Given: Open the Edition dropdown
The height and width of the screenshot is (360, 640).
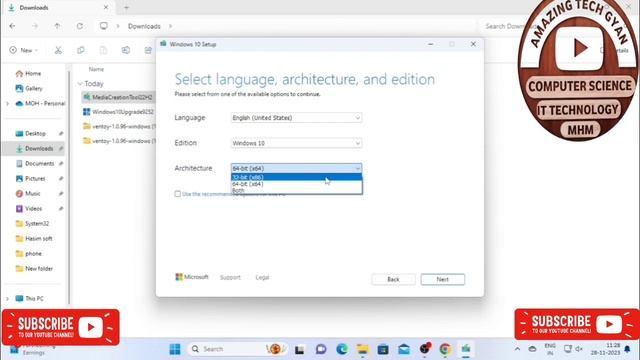Looking at the screenshot, I should coord(296,143).
